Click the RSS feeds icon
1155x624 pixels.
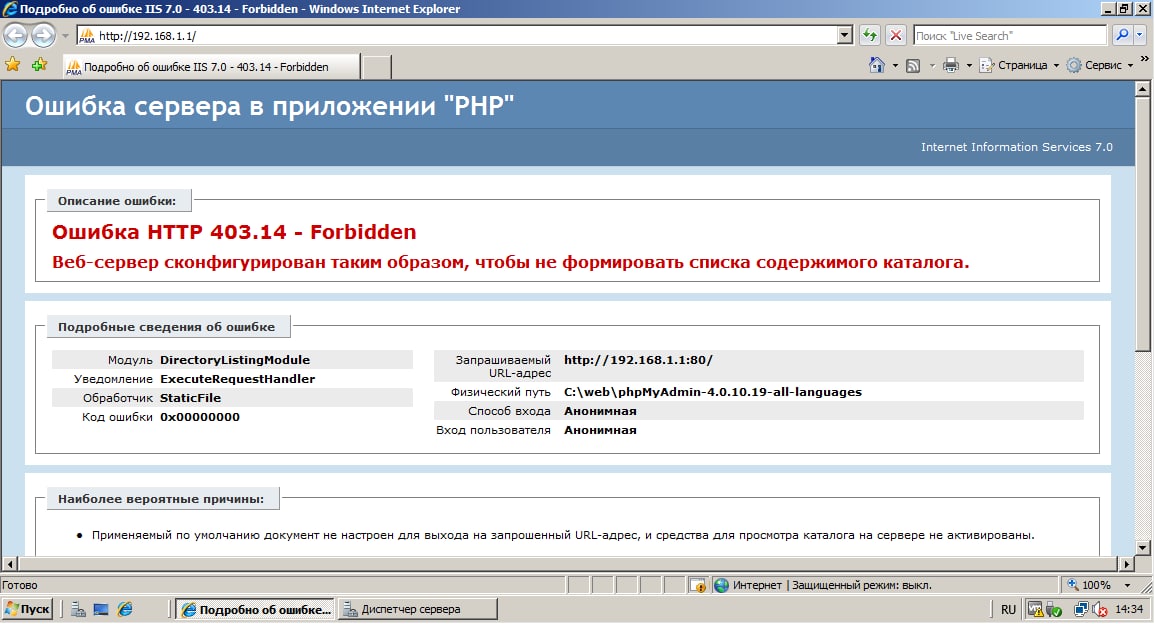click(913, 66)
